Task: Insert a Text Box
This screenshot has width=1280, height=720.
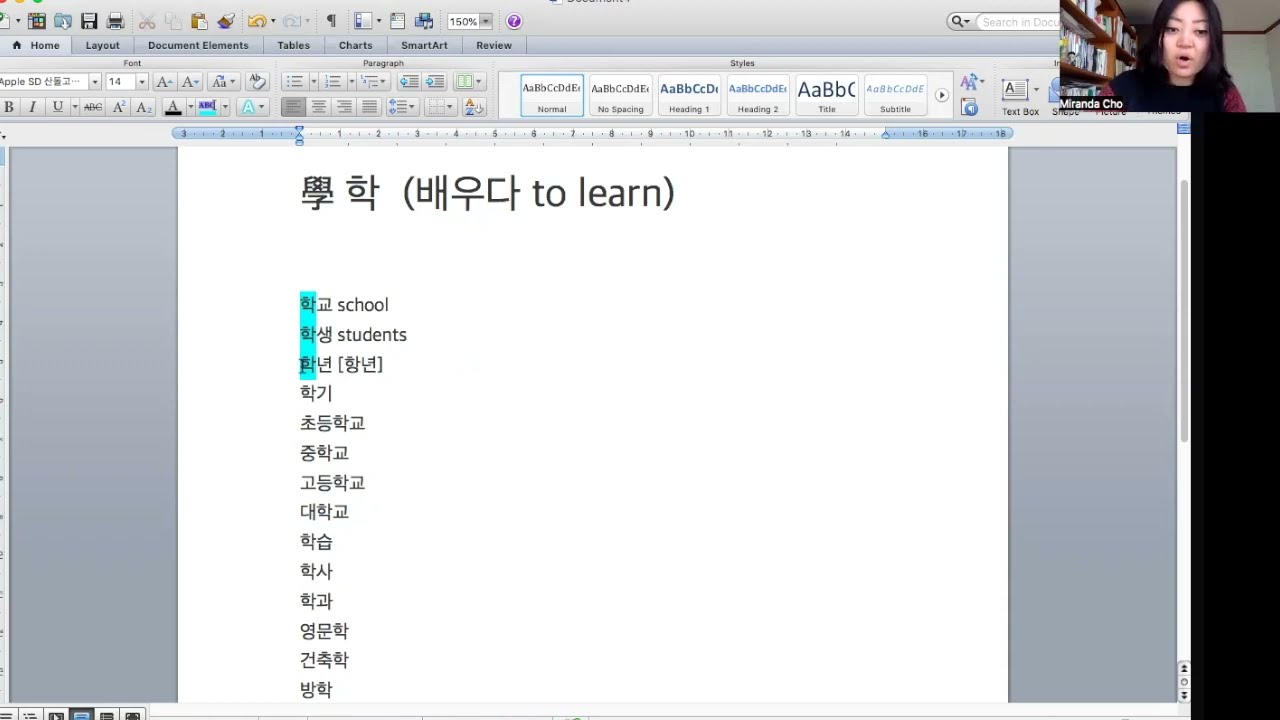Action: click(x=1020, y=97)
